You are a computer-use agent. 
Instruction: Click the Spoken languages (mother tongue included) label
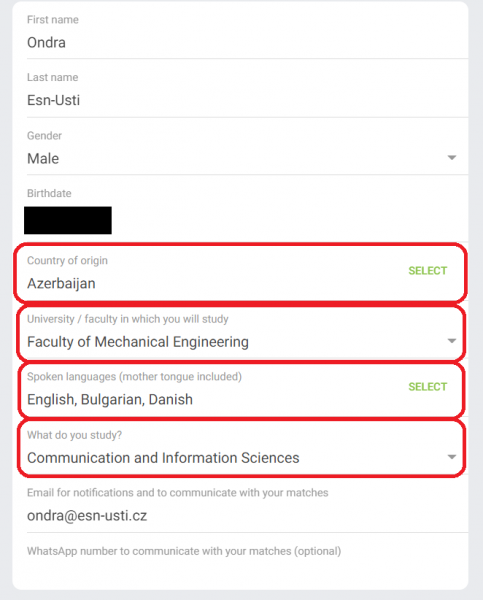click(134, 377)
